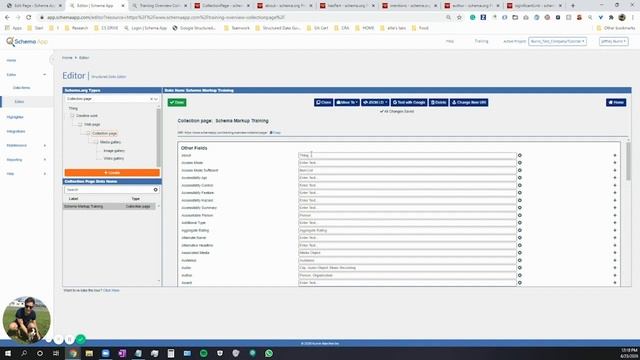Open the Collection page type combo box
Image resolution: width=640 pixels, height=360 pixels.
(x=111, y=99)
